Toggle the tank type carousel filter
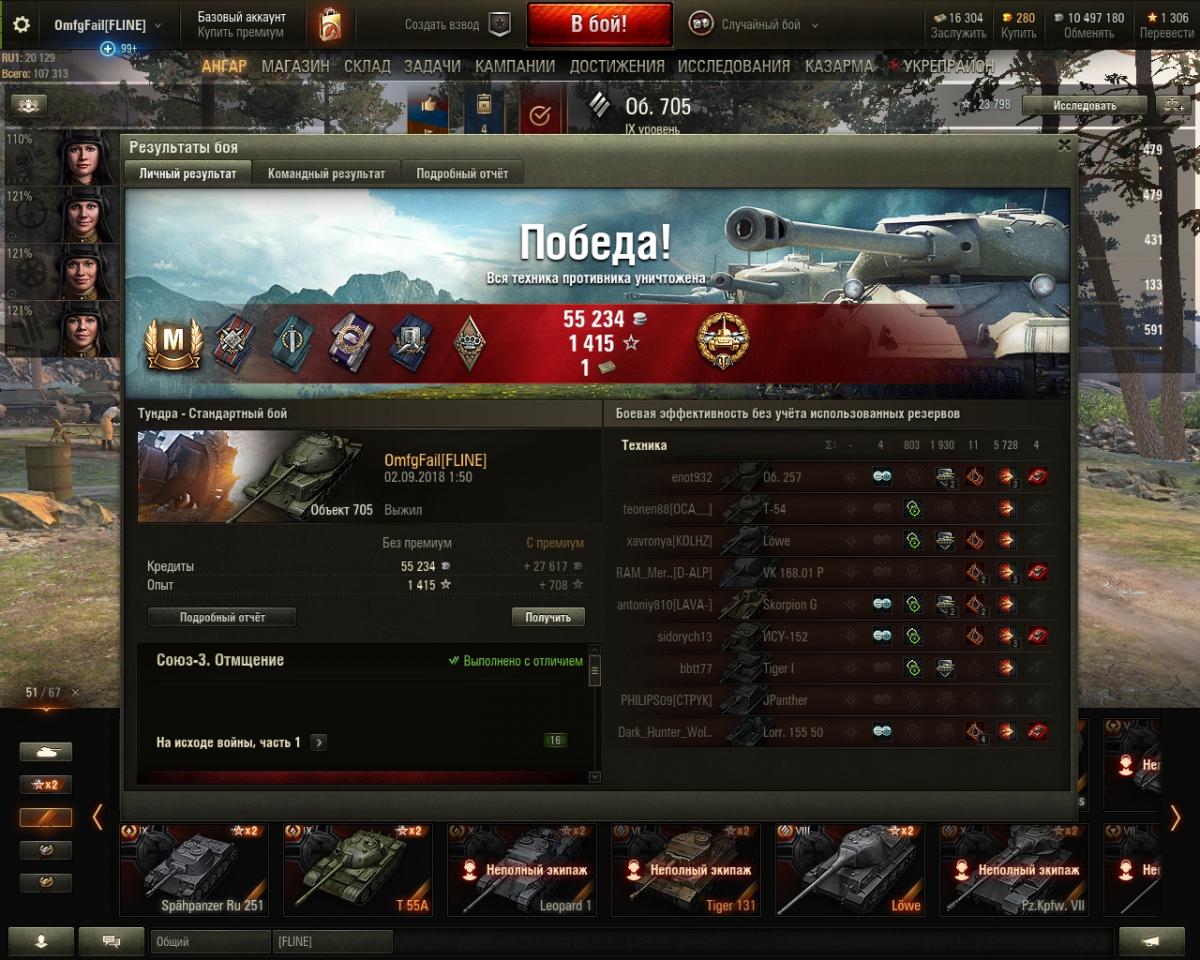 pos(46,751)
